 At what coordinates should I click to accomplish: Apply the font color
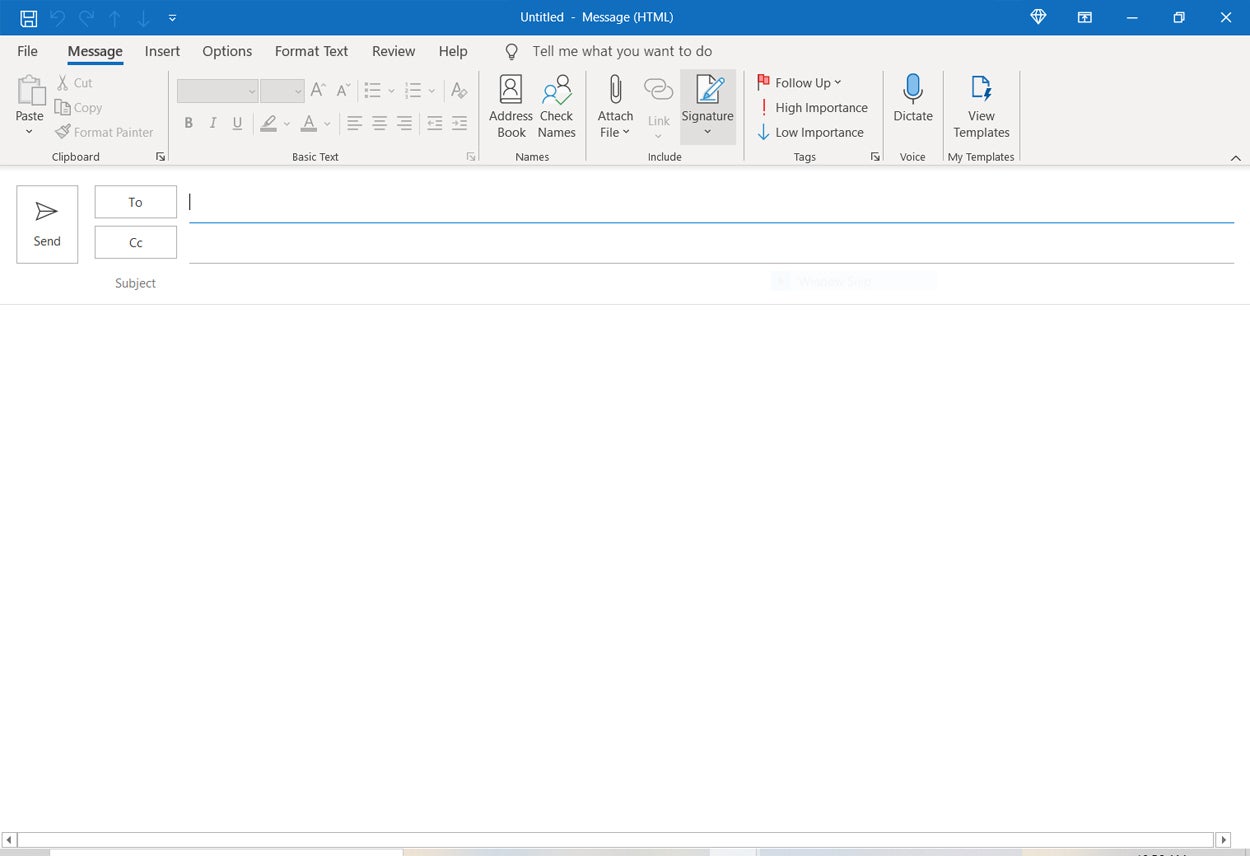tap(309, 123)
